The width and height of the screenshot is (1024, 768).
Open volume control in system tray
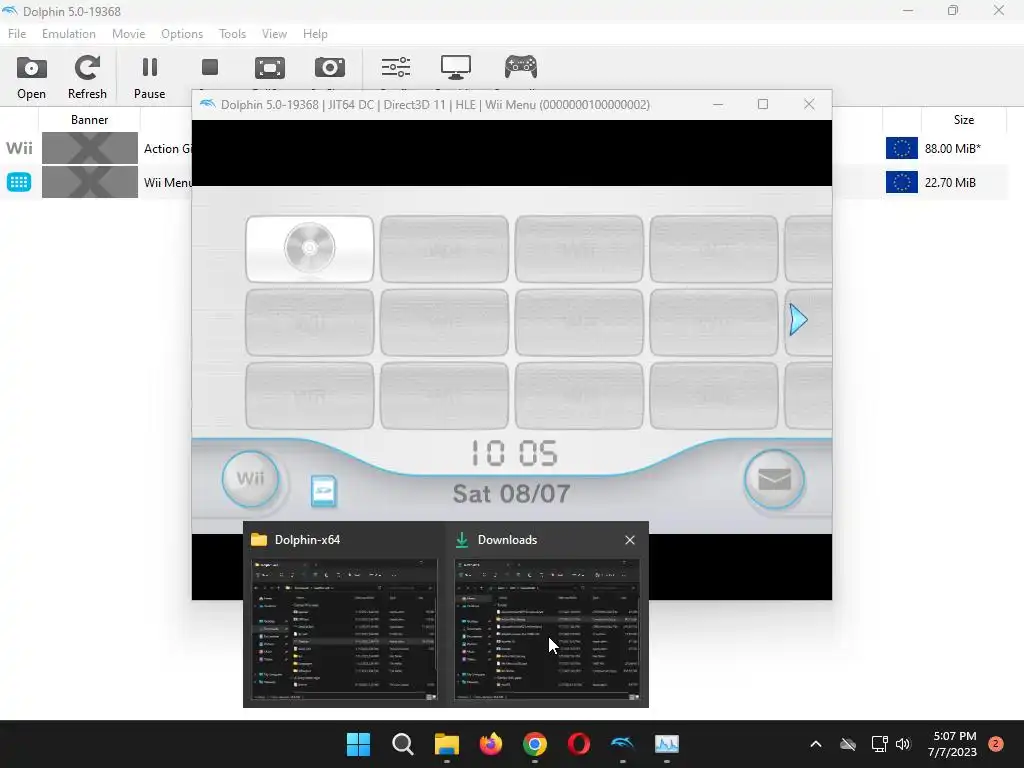[x=903, y=744]
